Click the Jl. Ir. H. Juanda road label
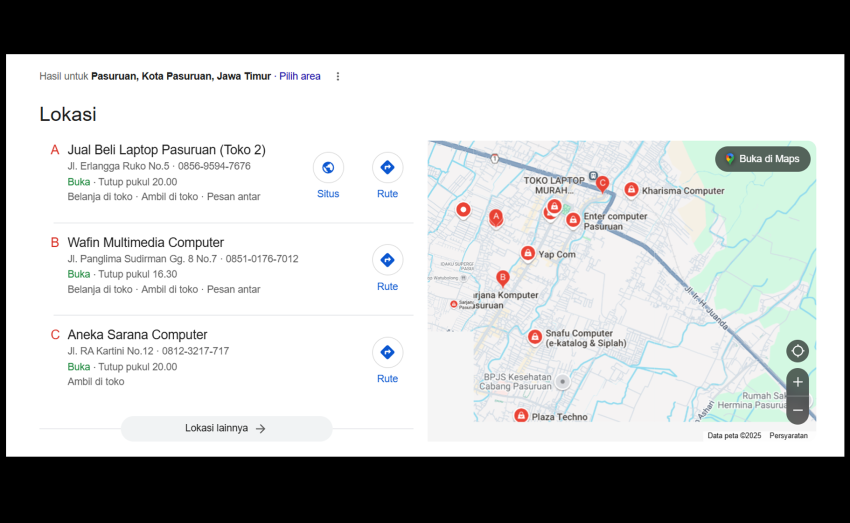Image resolution: width=850 pixels, height=523 pixels. pyautogui.click(x=706, y=307)
